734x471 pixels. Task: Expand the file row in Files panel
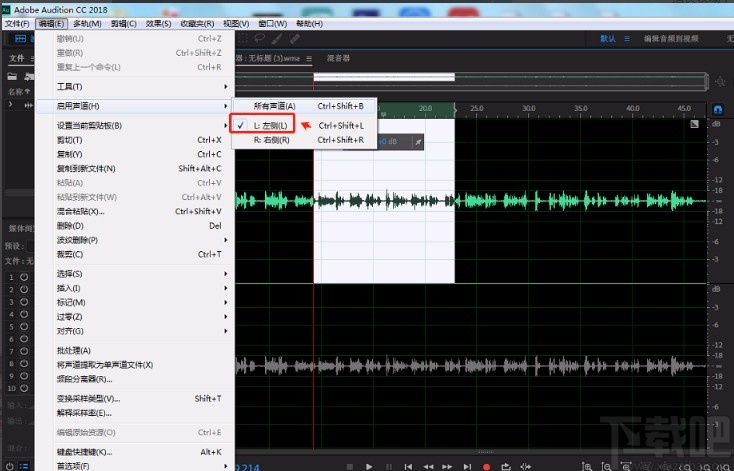point(10,105)
